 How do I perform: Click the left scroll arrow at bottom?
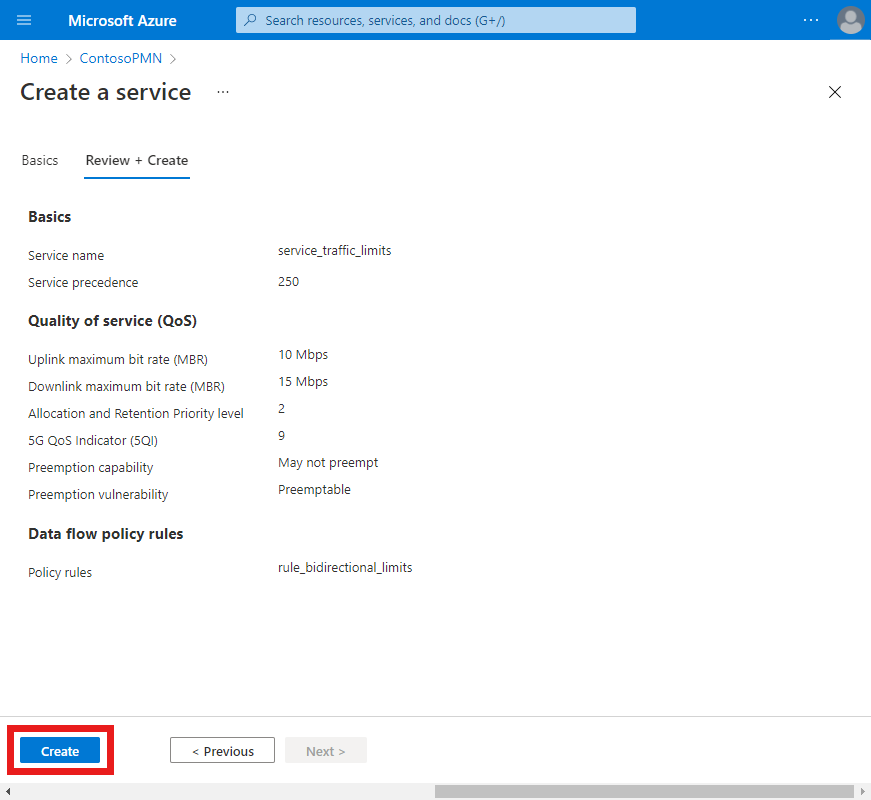pyautogui.click(x=7, y=790)
